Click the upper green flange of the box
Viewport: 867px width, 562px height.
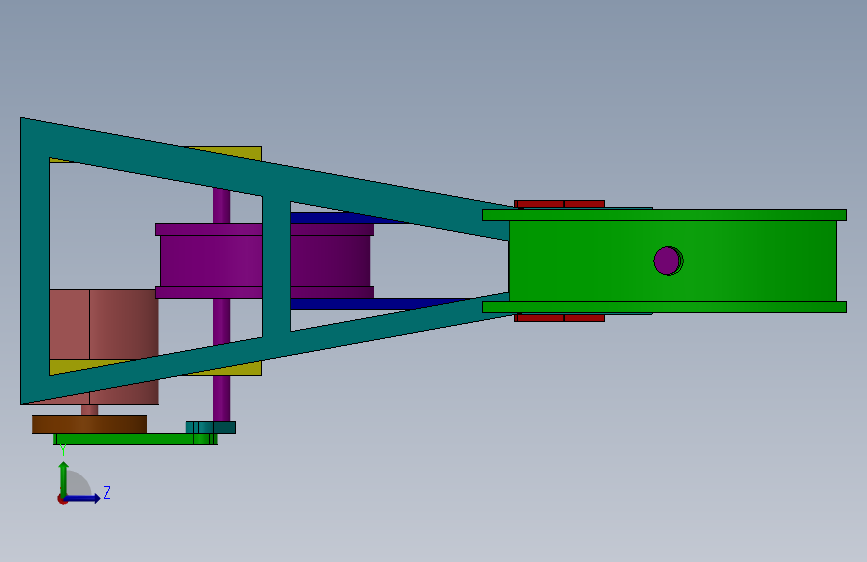(664, 215)
